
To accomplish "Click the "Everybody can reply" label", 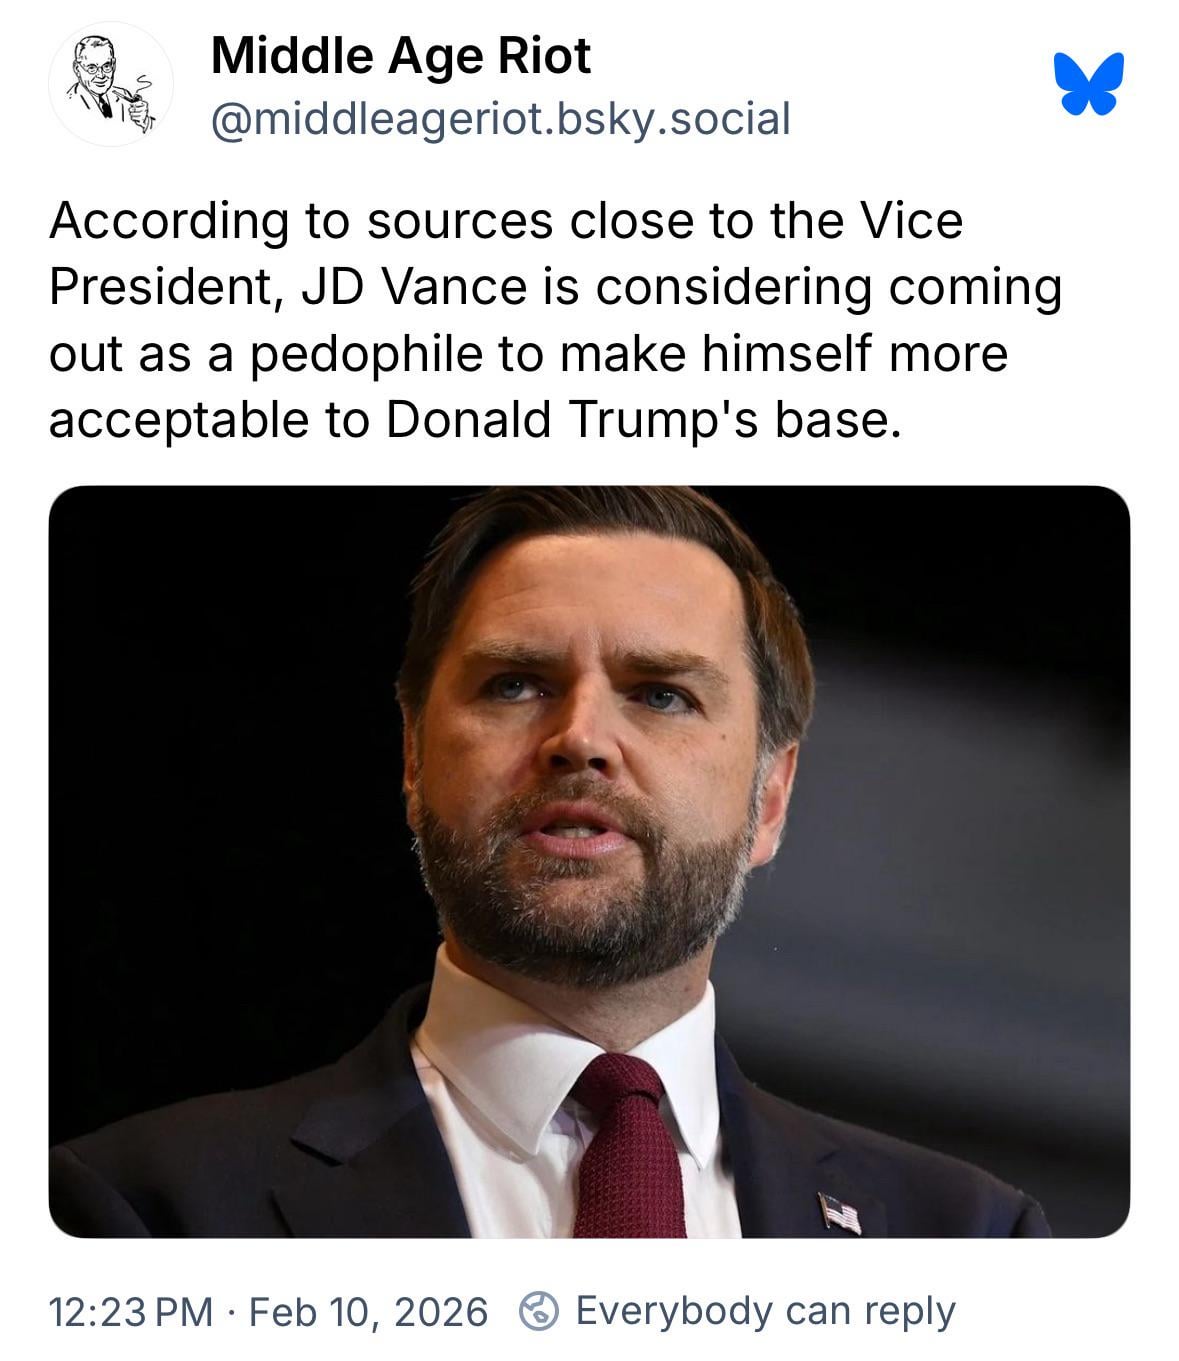I will [765, 1310].
